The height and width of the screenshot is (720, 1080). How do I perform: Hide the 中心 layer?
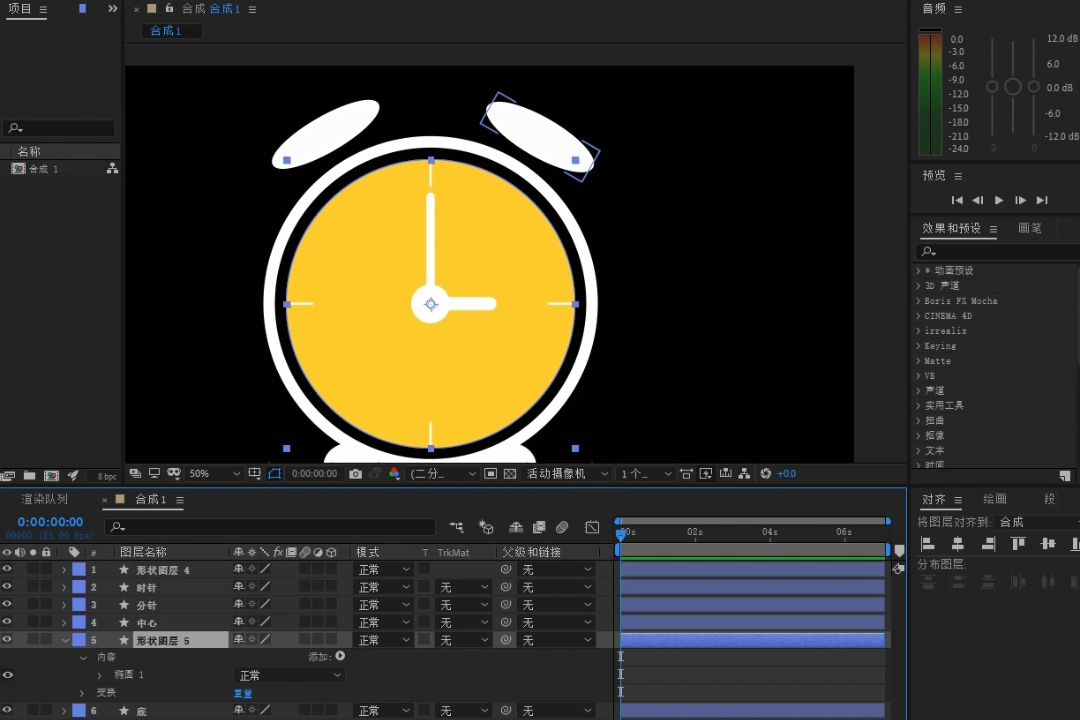(x=7, y=621)
